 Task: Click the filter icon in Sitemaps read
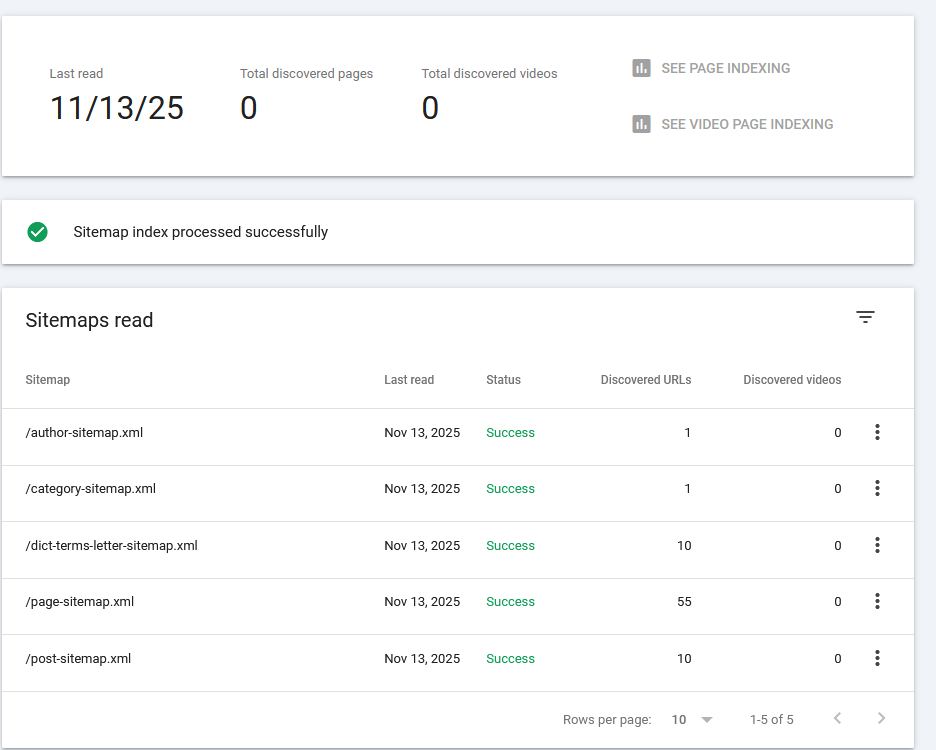[x=865, y=317]
